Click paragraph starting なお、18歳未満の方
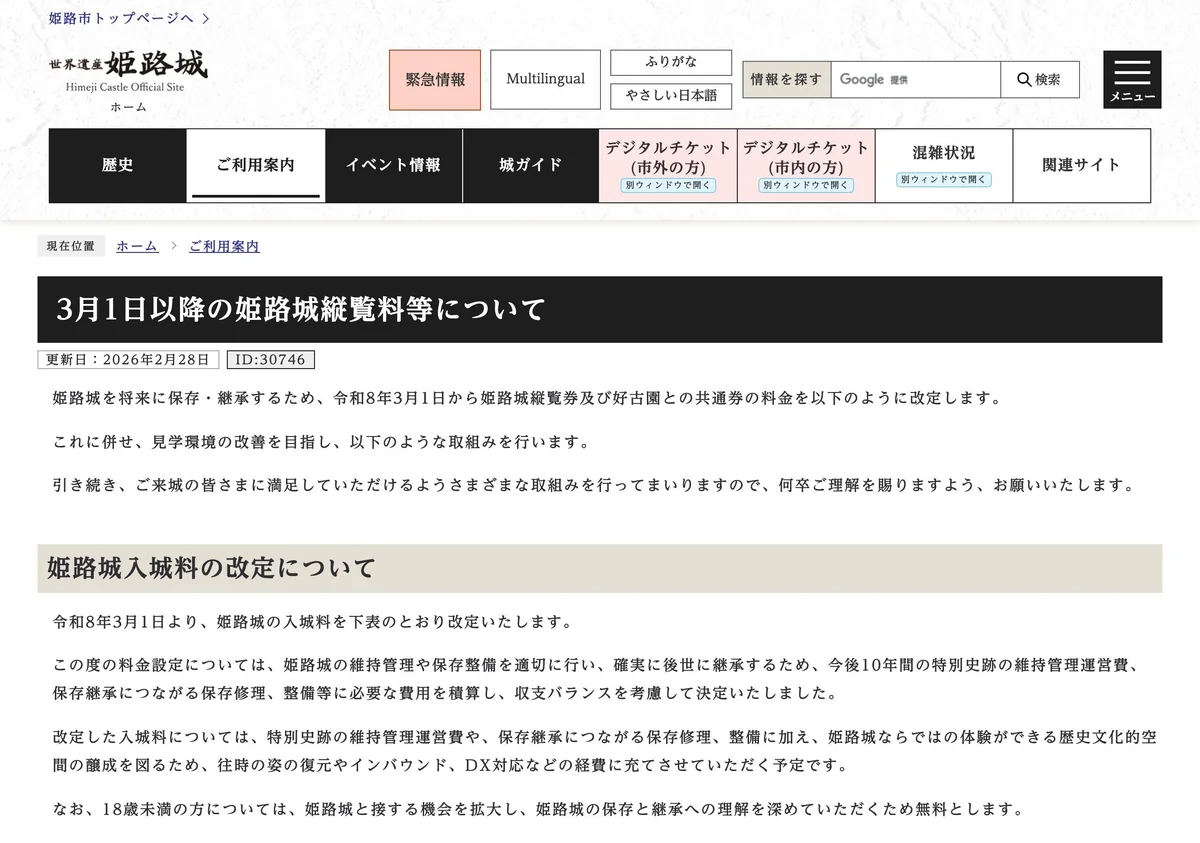 pos(539,809)
